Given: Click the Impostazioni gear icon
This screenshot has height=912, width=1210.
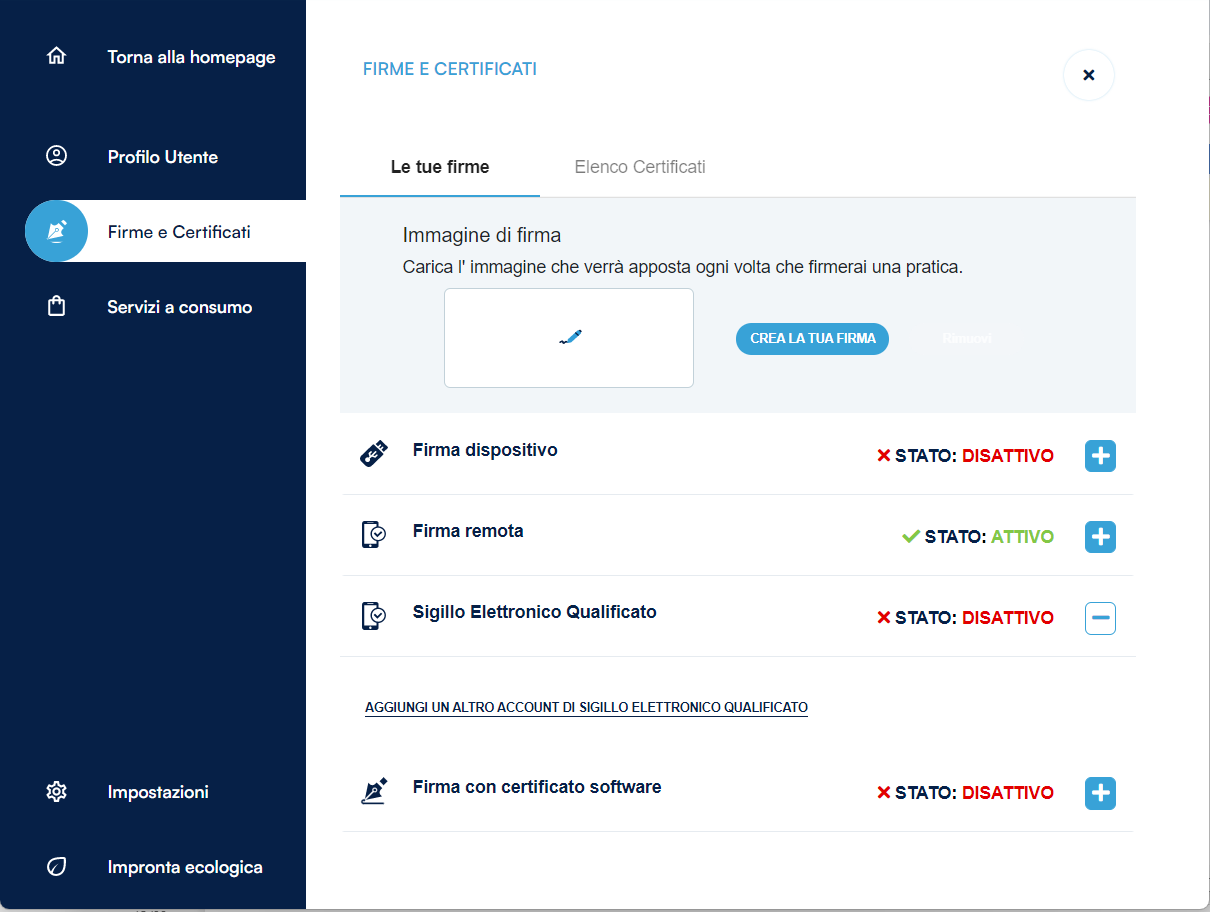Looking at the screenshot, I should pyautogui.click(x=56, y=792).
